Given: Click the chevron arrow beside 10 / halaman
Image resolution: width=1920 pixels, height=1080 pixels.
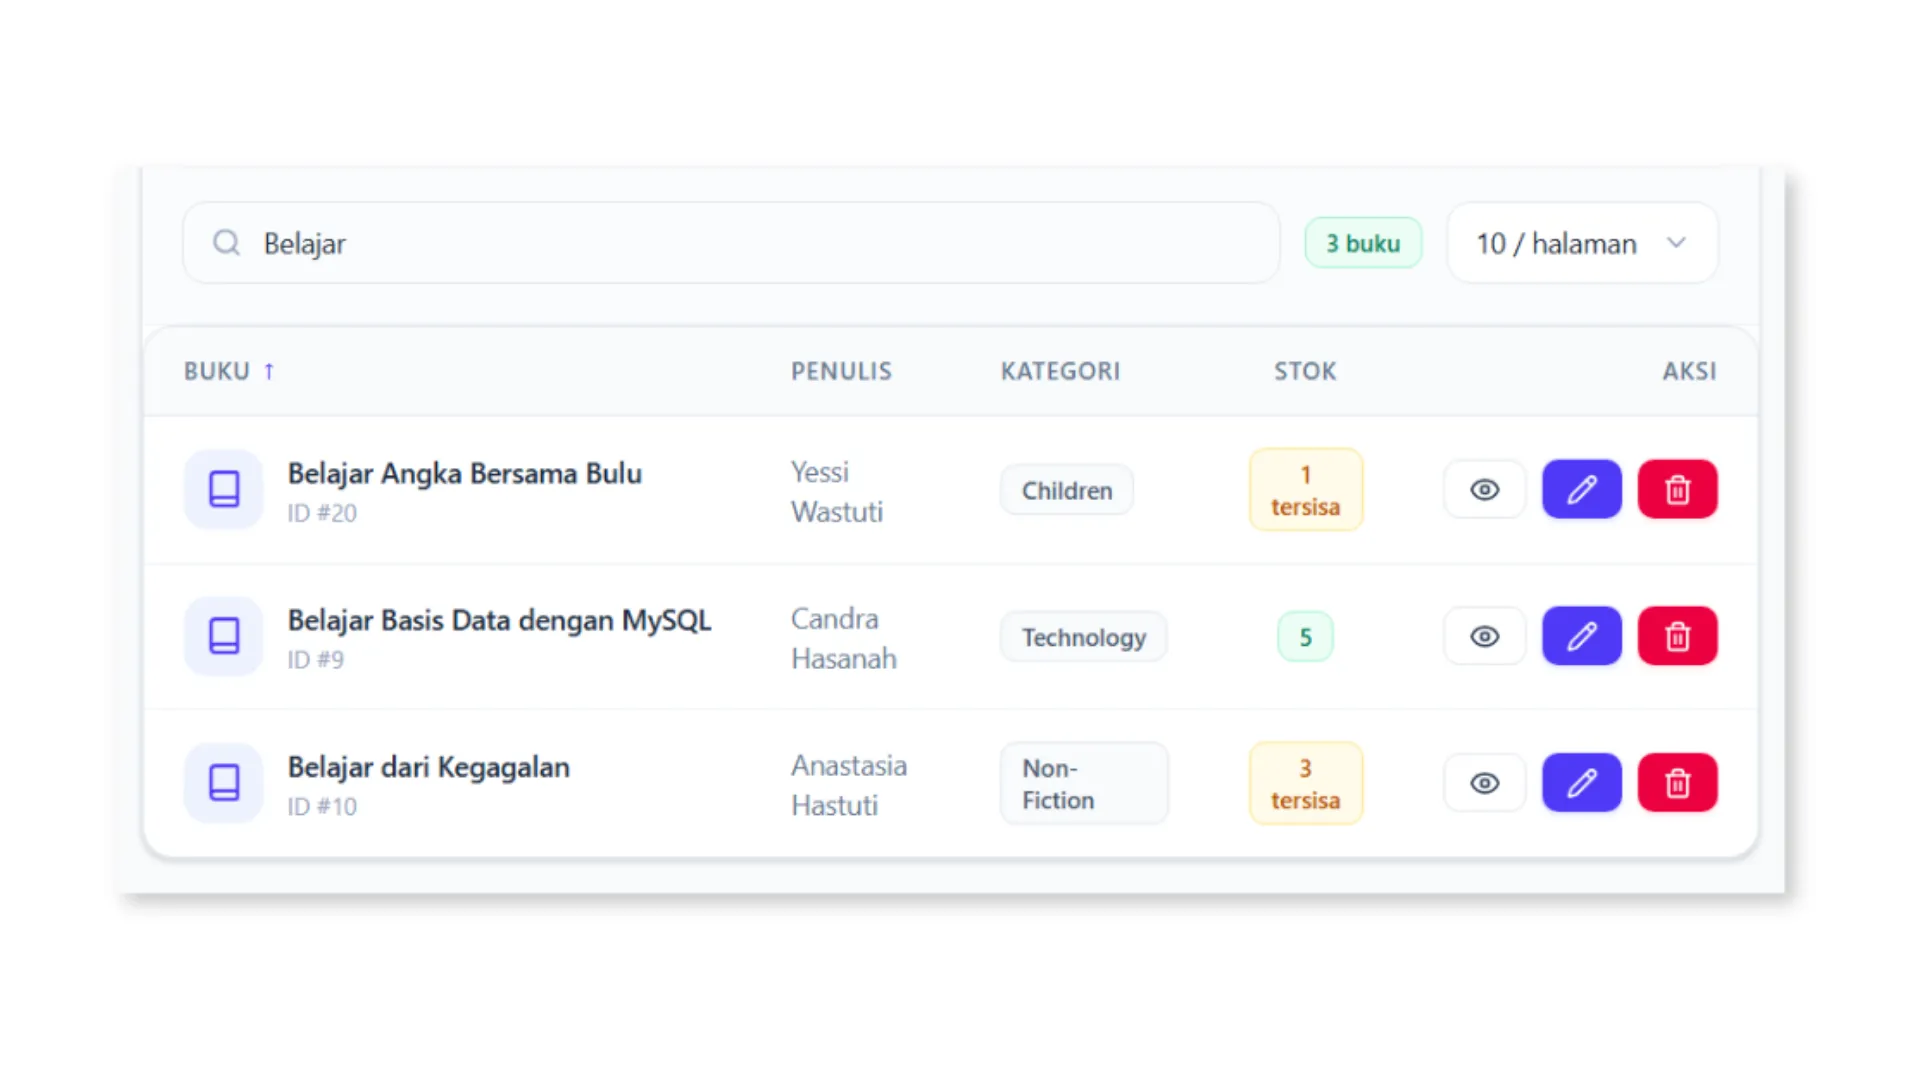Looking at the screenshot, I should pos(1677,243).
